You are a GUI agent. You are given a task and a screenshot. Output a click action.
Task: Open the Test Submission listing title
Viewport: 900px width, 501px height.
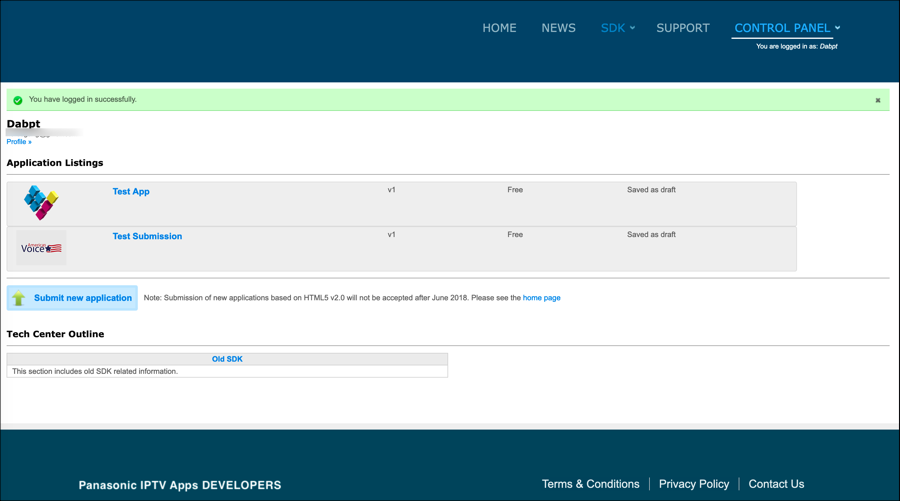[147, 236]
